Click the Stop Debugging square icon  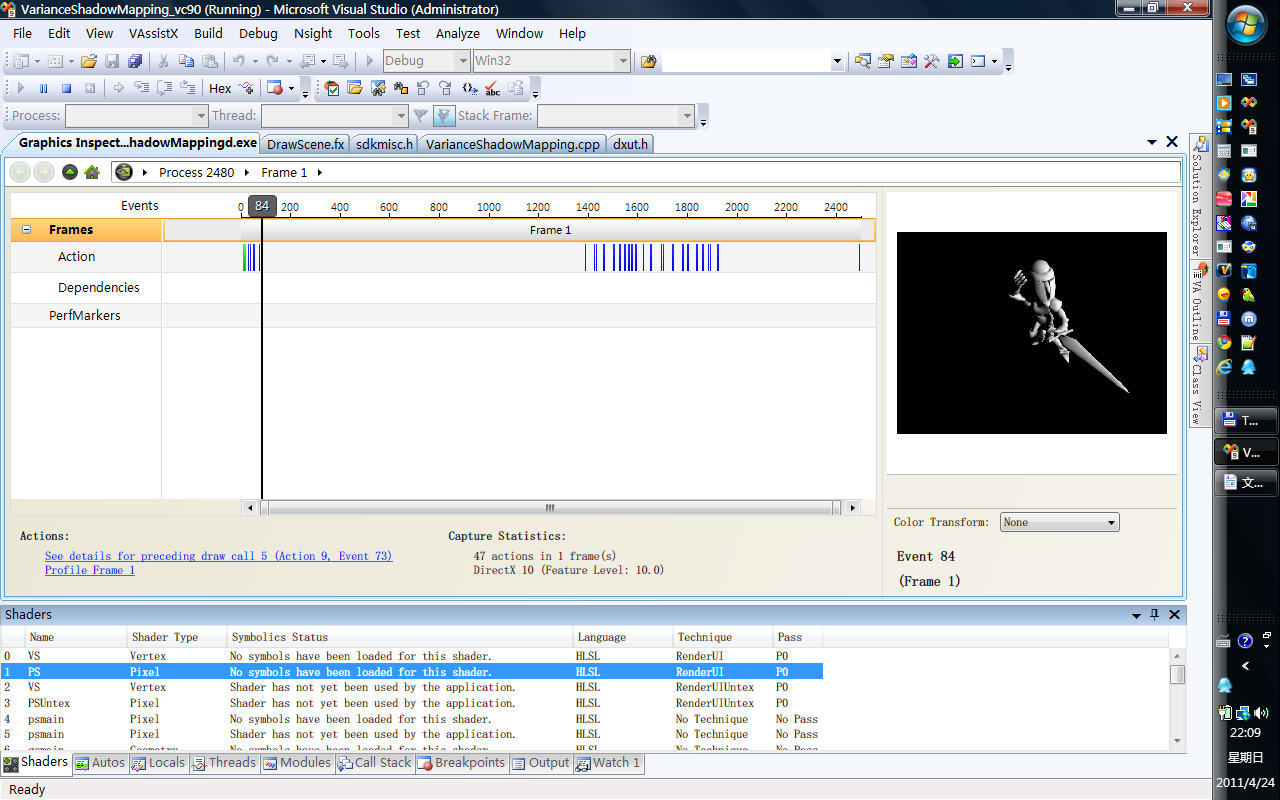pyautogui.click(x=66, y=88)
